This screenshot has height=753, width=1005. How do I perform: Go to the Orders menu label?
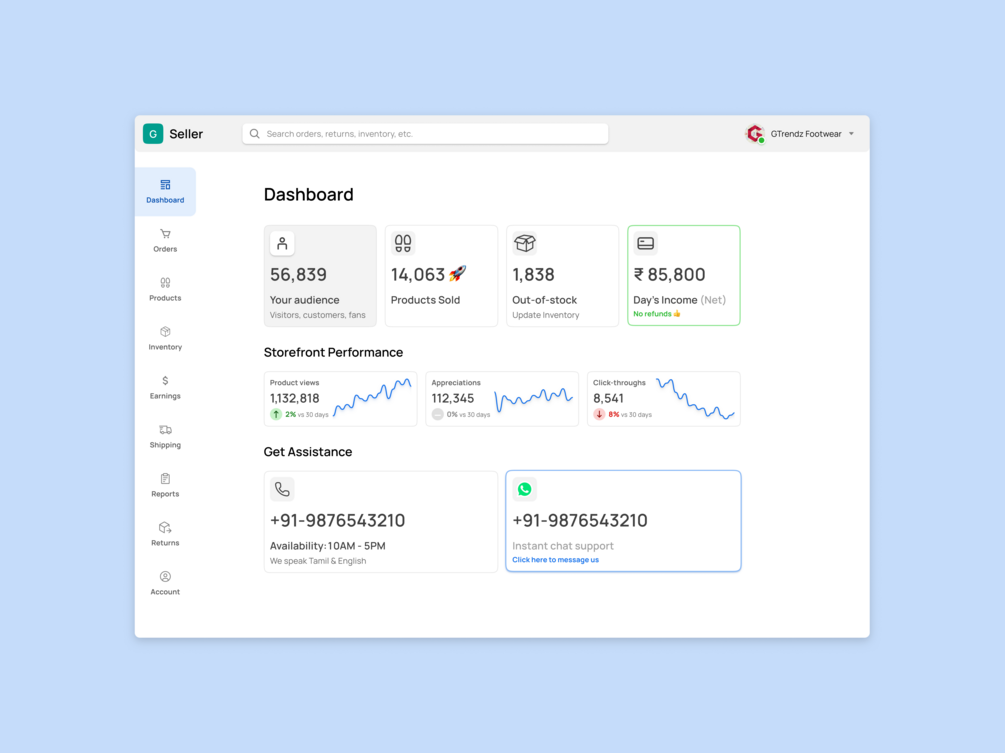165,249
